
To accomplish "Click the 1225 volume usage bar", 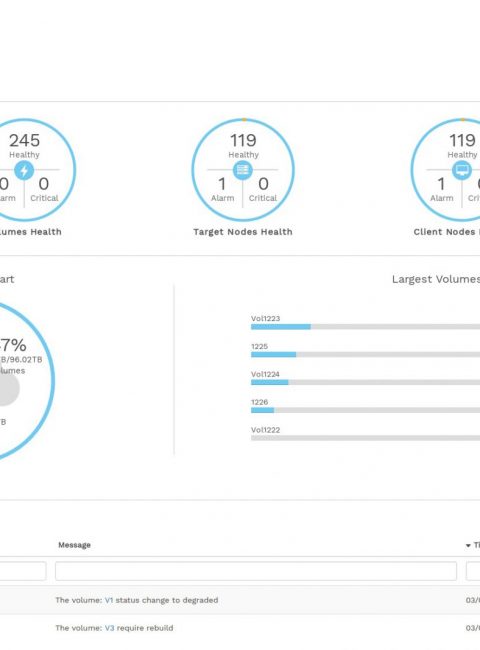I will (365, 354).
